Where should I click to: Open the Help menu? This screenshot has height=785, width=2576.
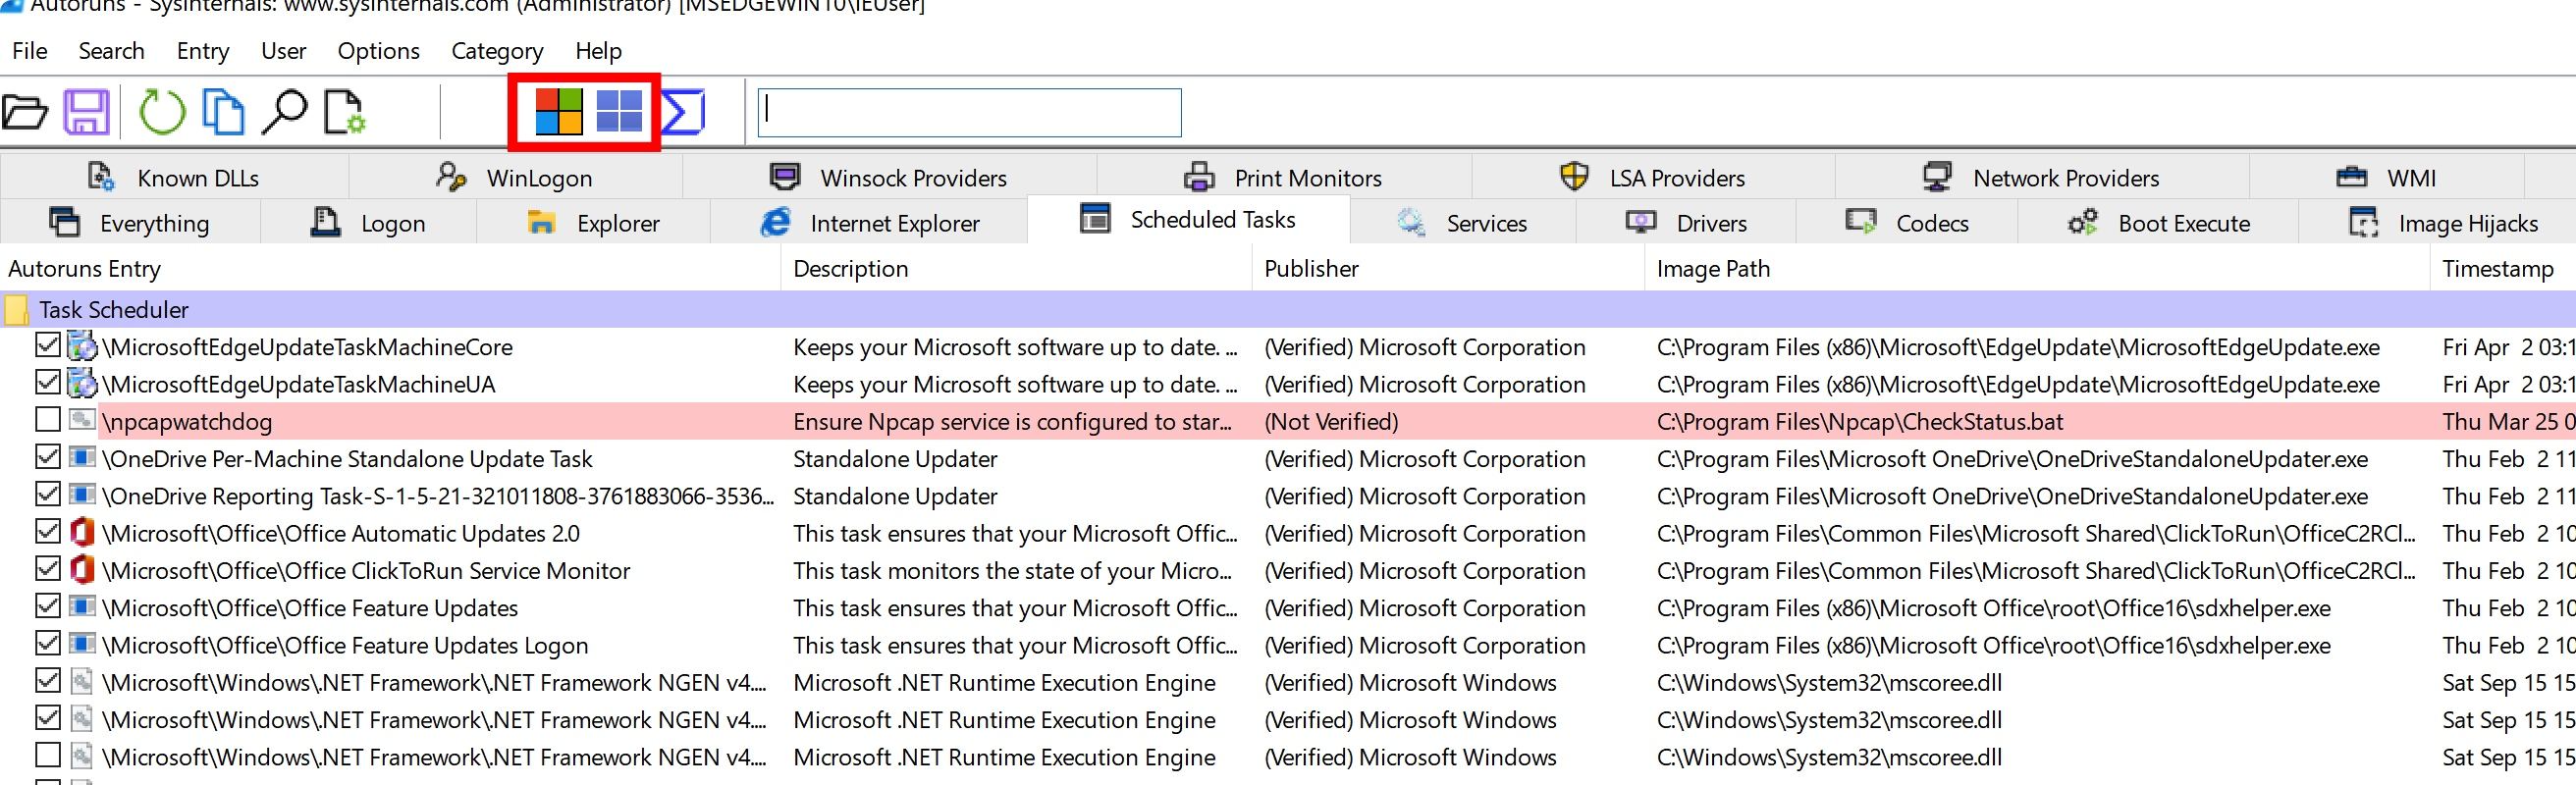pos(599,51)
